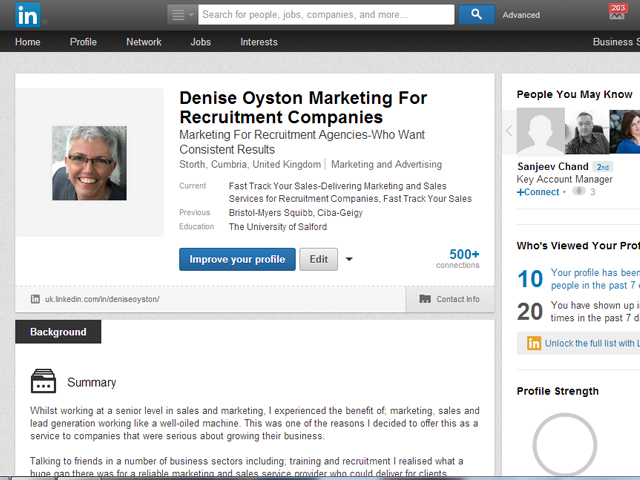The height and width of the screenshot is (480, 640).
Task: Click the previous arrow in People You May Know
Action: 509,131
